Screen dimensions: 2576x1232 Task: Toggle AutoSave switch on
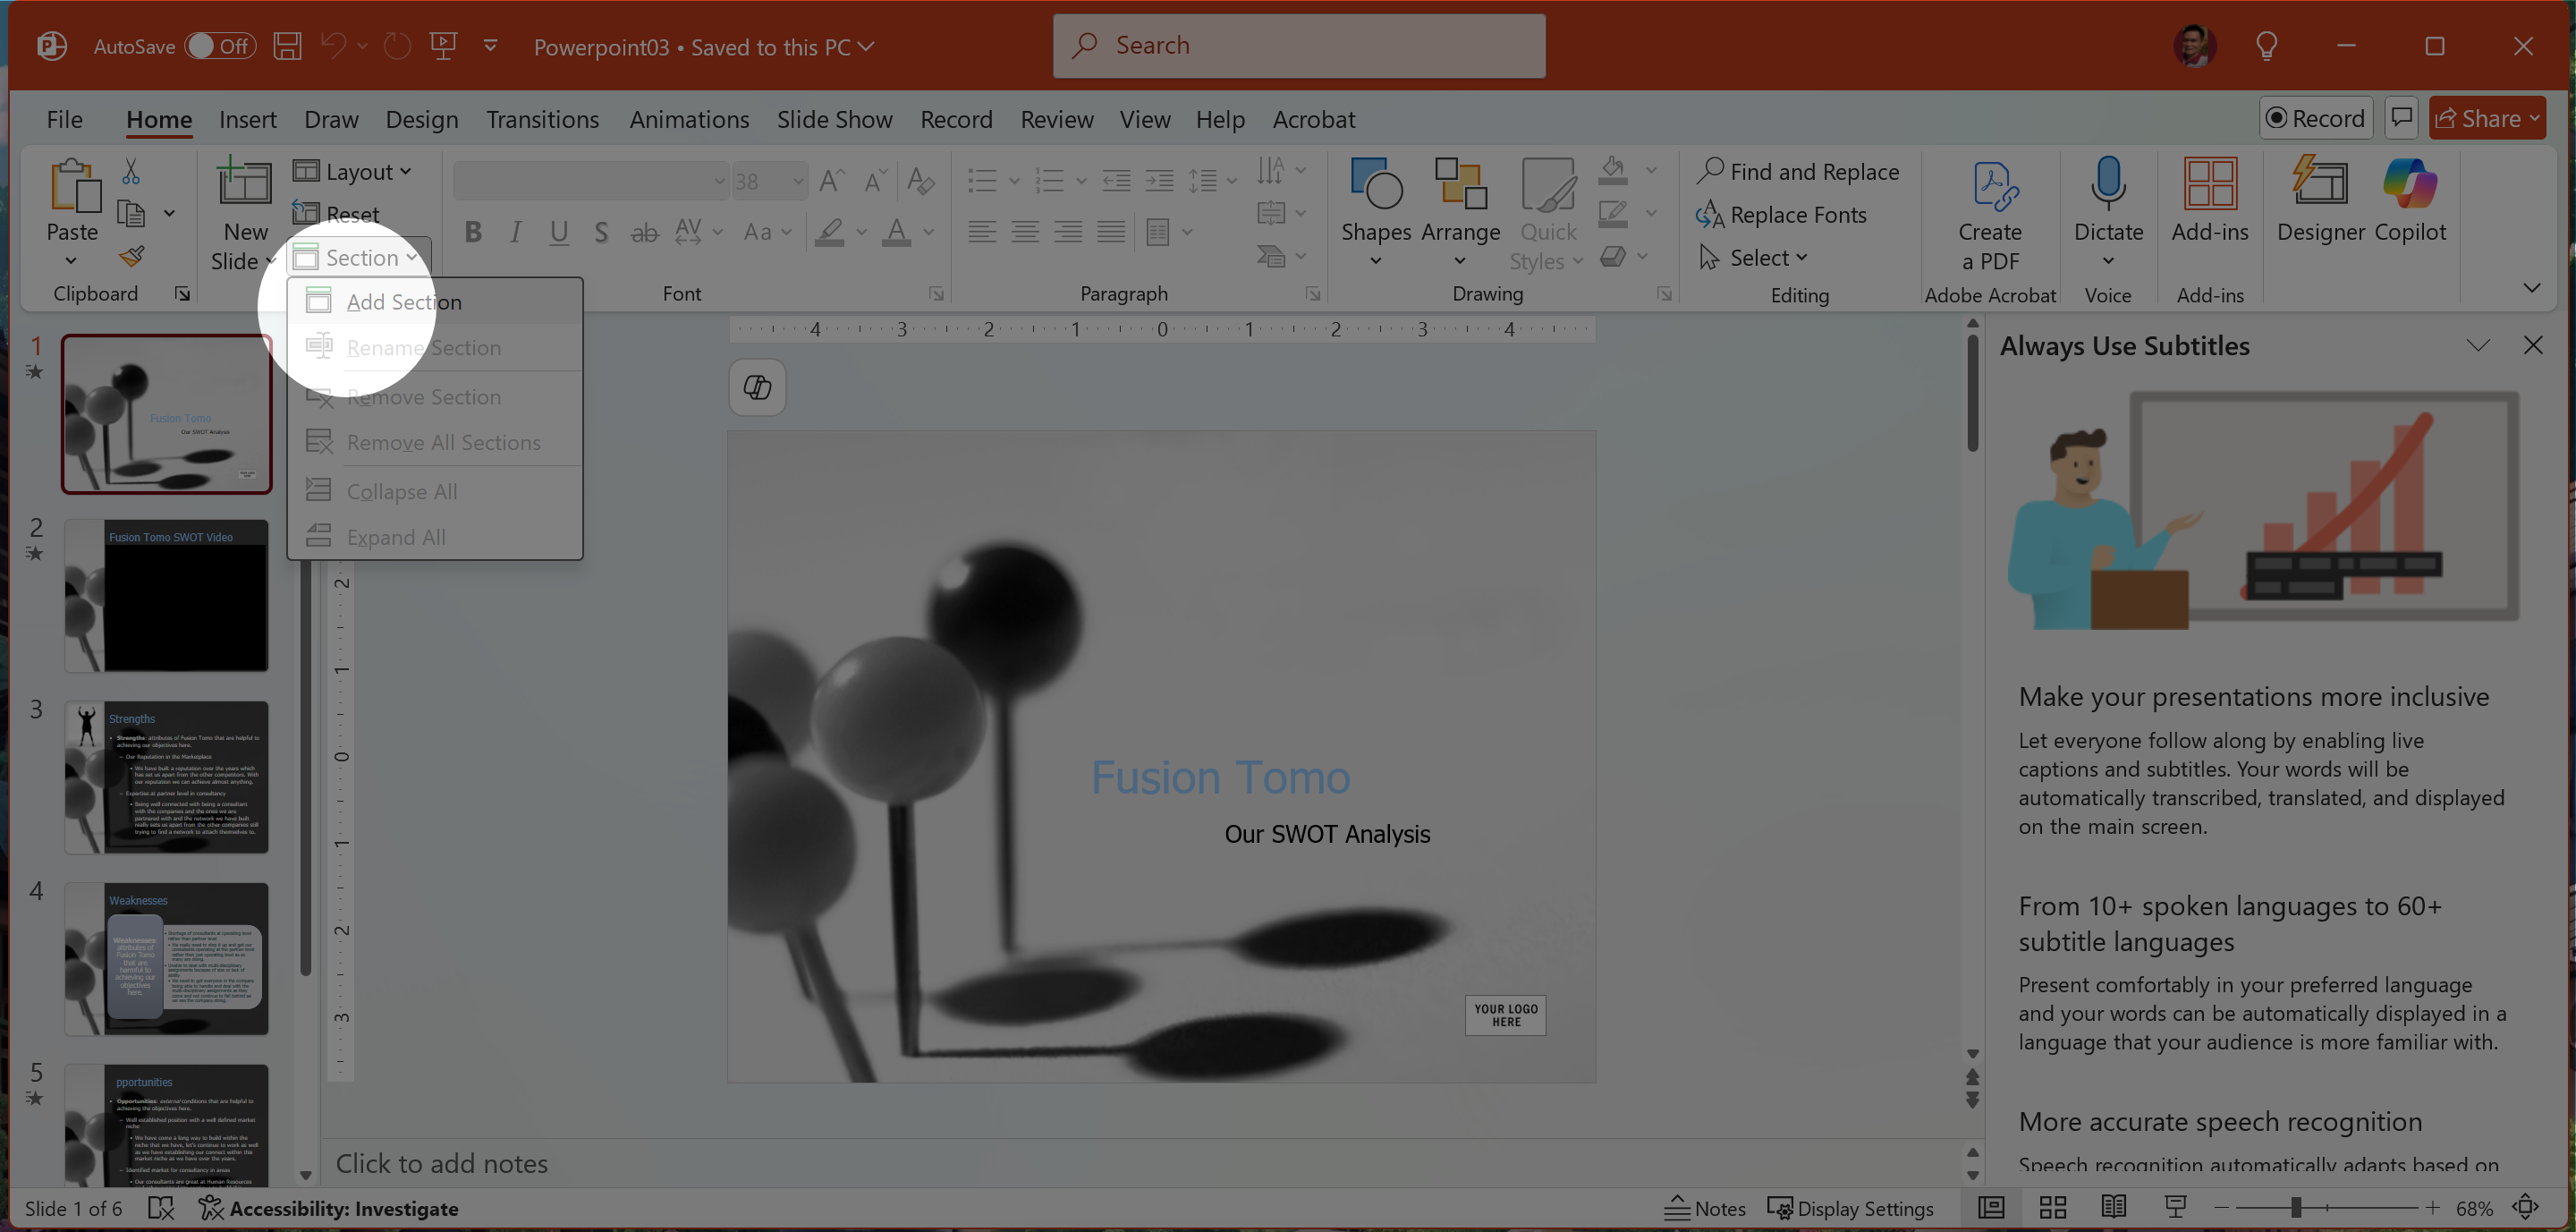point(220,46)
